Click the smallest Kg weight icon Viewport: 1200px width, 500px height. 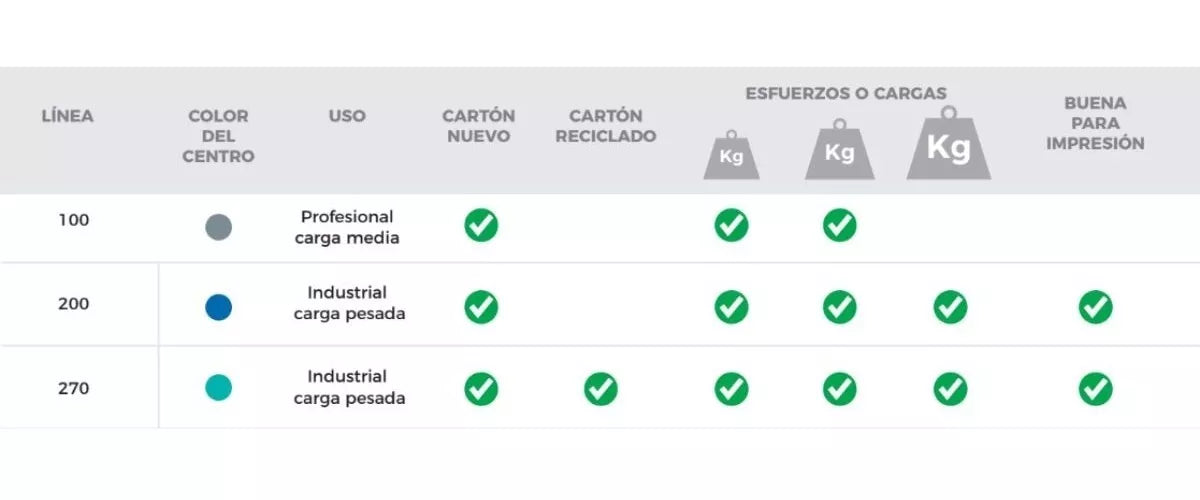click(731, 155)
